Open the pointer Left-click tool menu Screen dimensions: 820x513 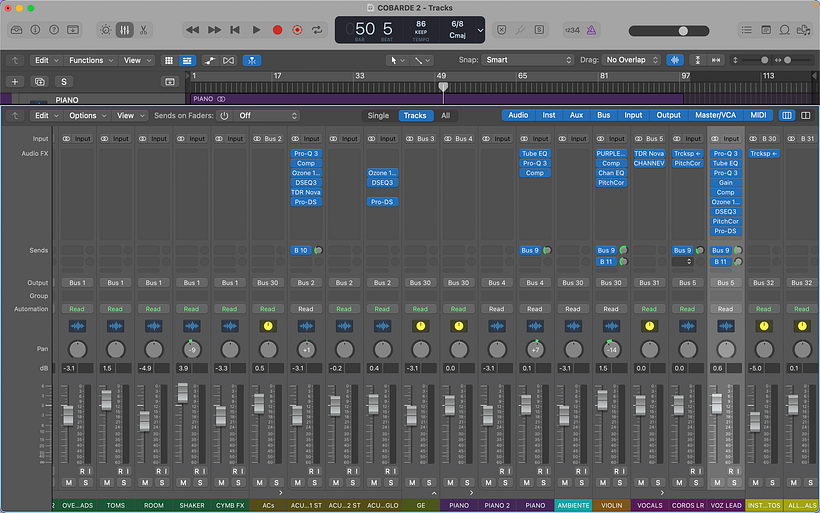click(396, 60)
